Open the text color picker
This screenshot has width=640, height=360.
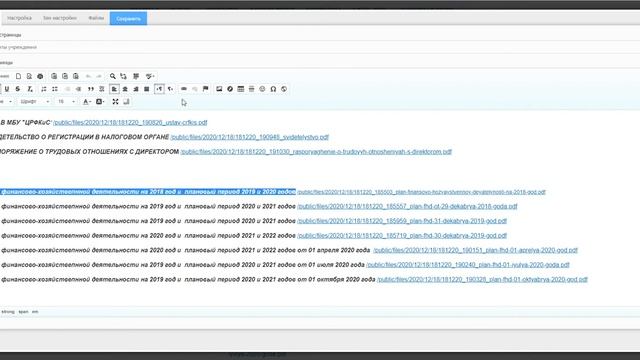click(87, 102)
